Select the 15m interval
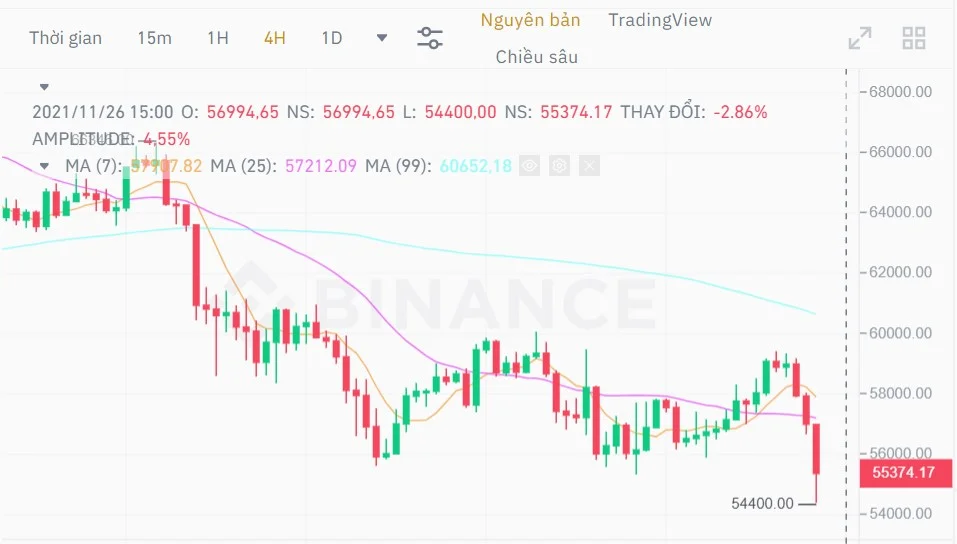Viewport: 957px width, 544px height. pos(154,38)
